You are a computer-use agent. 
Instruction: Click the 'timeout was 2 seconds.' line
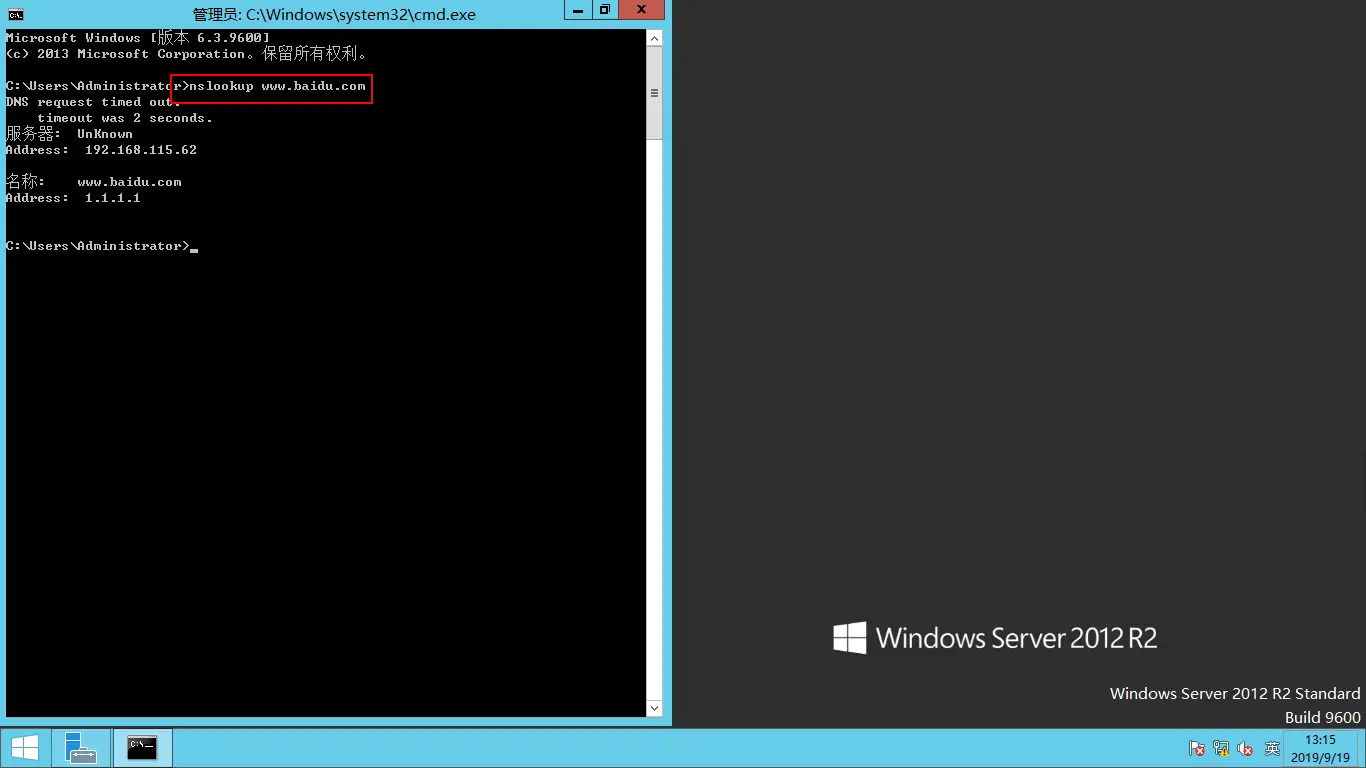point(125,118)
